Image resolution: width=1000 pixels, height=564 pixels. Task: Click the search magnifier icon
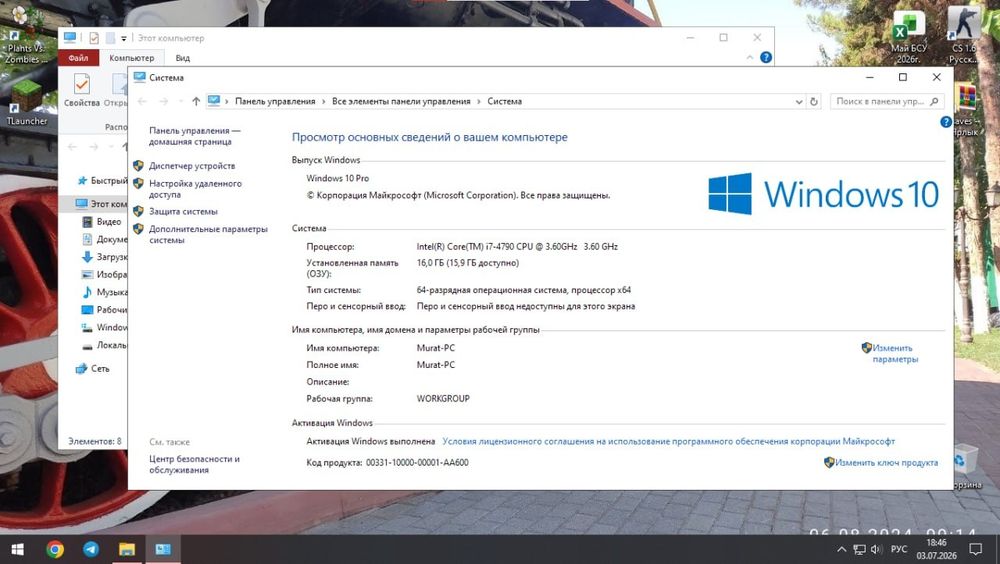934,101
